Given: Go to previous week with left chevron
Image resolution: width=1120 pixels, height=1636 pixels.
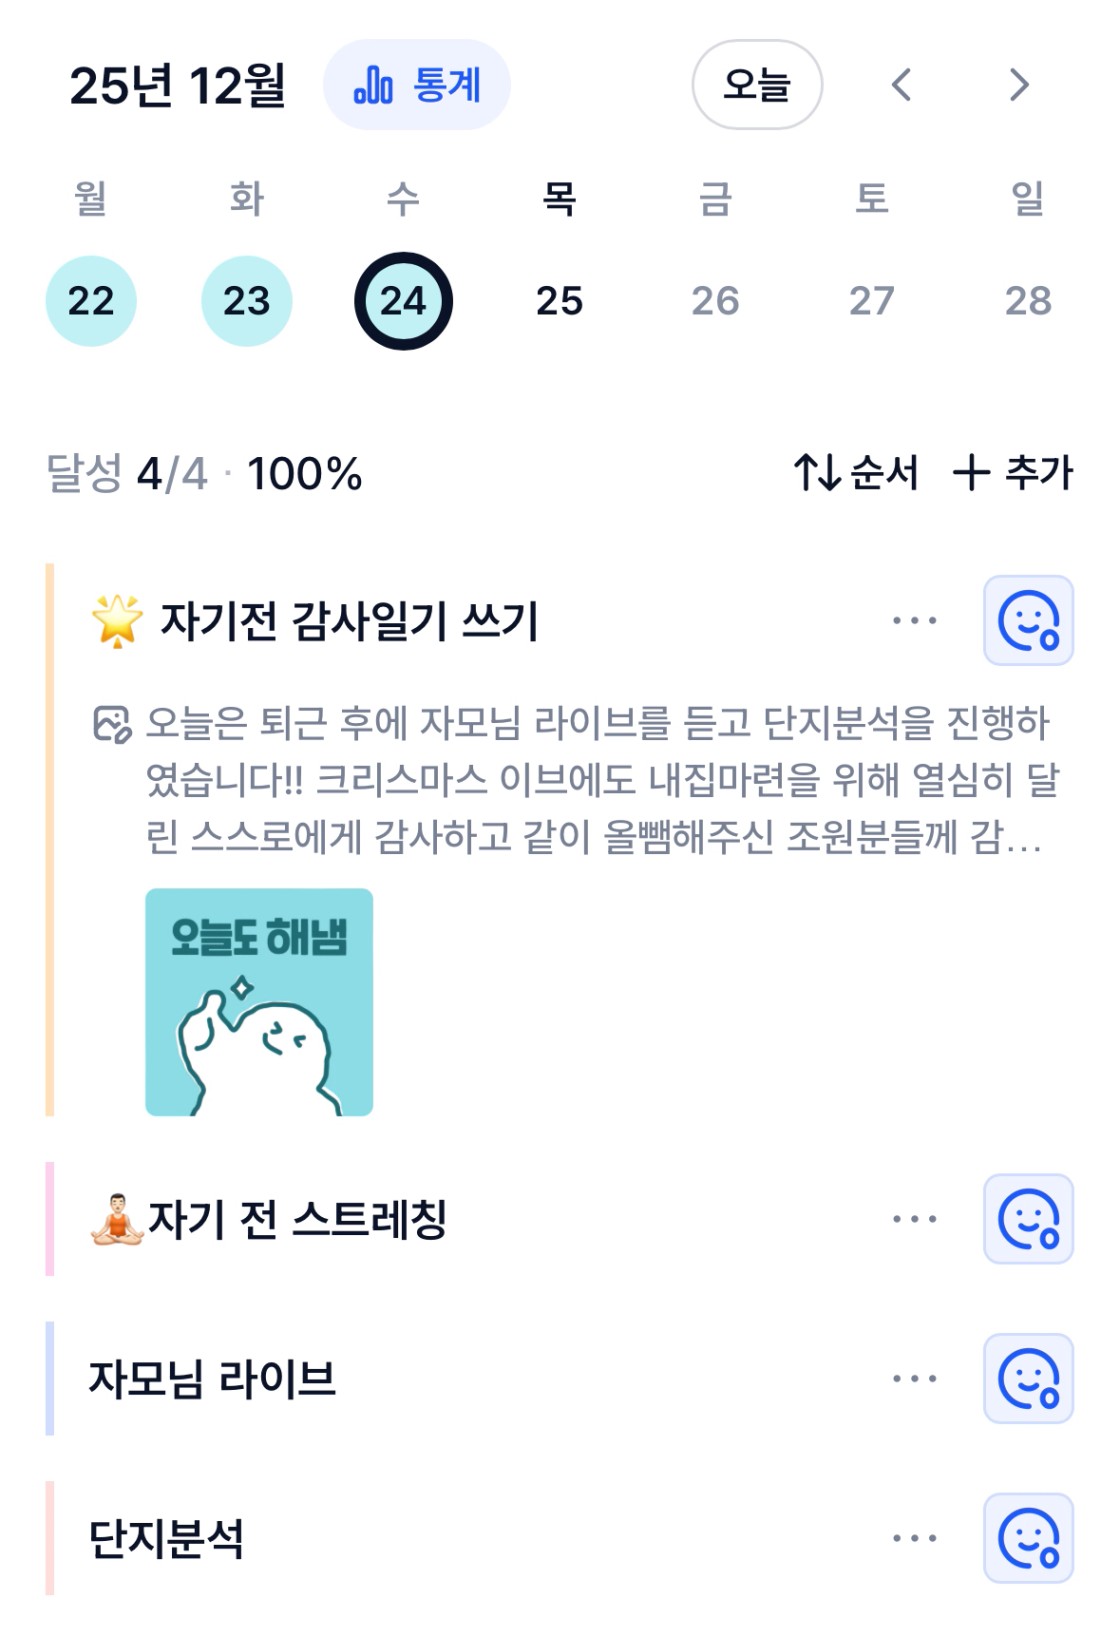Looking at the screenshot, I should tap(901, 85).
